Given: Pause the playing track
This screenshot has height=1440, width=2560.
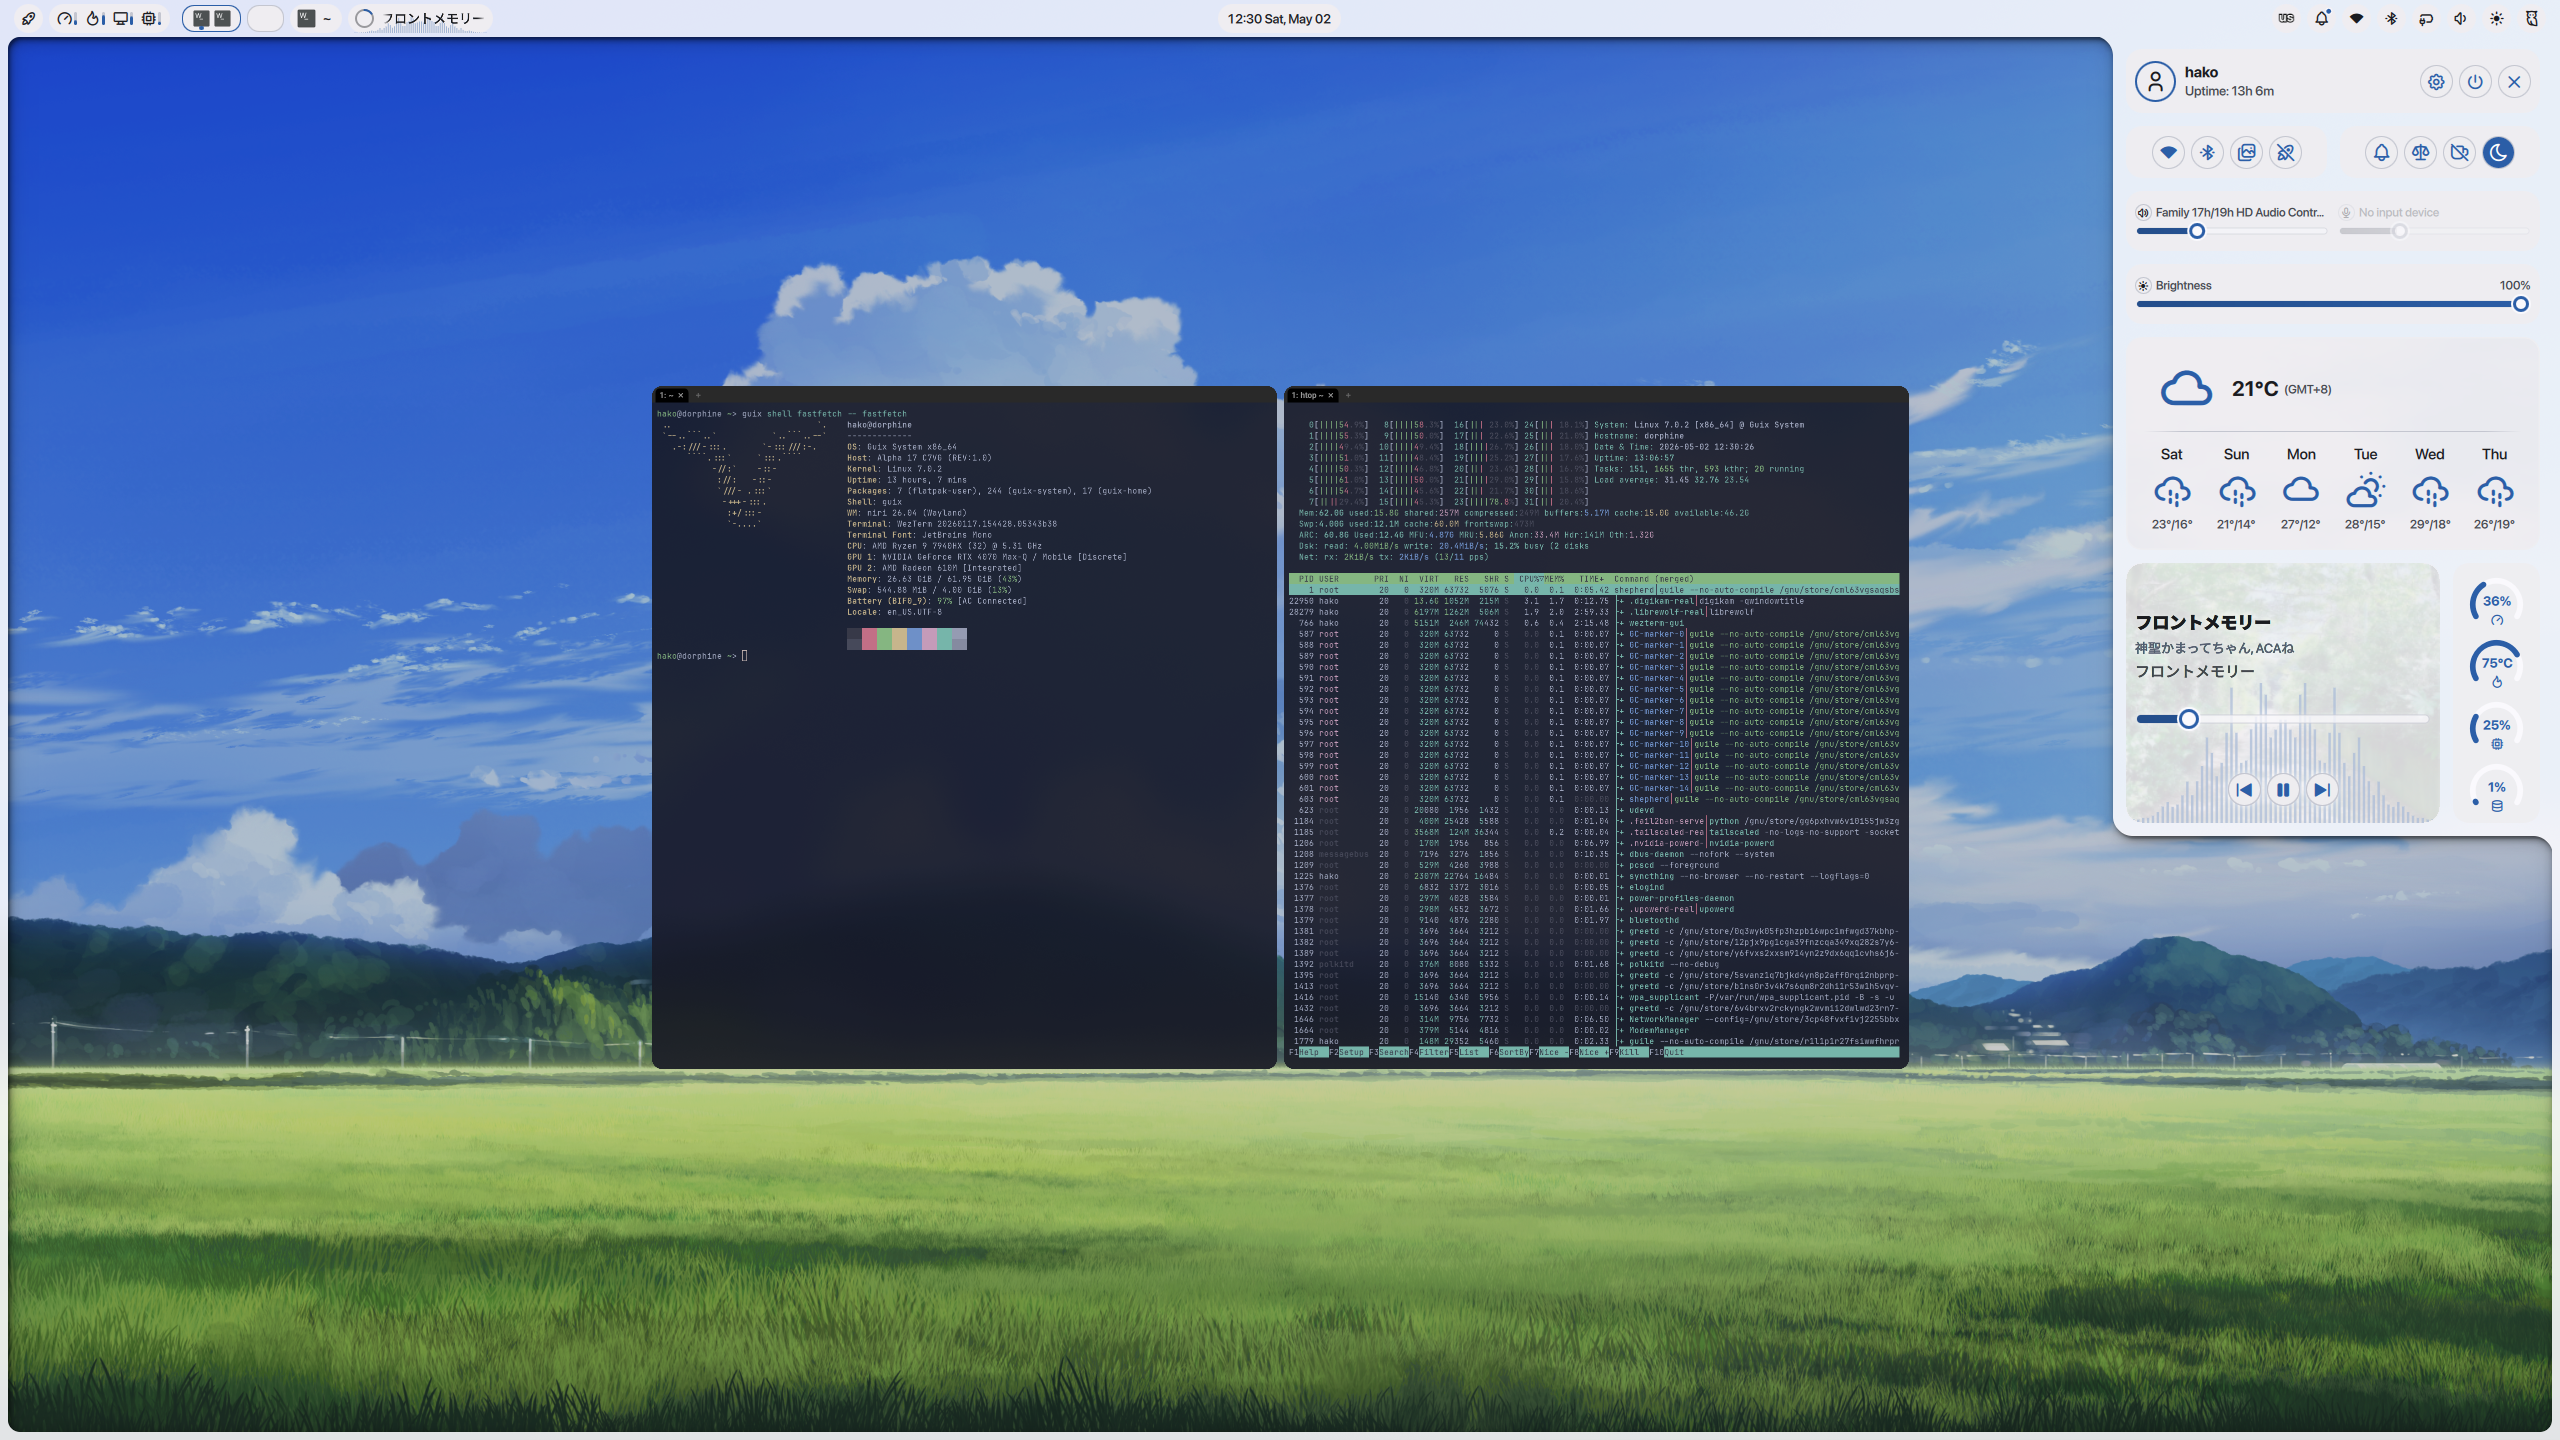Looking at the screenshot, I should click(x=2283, y=790).
